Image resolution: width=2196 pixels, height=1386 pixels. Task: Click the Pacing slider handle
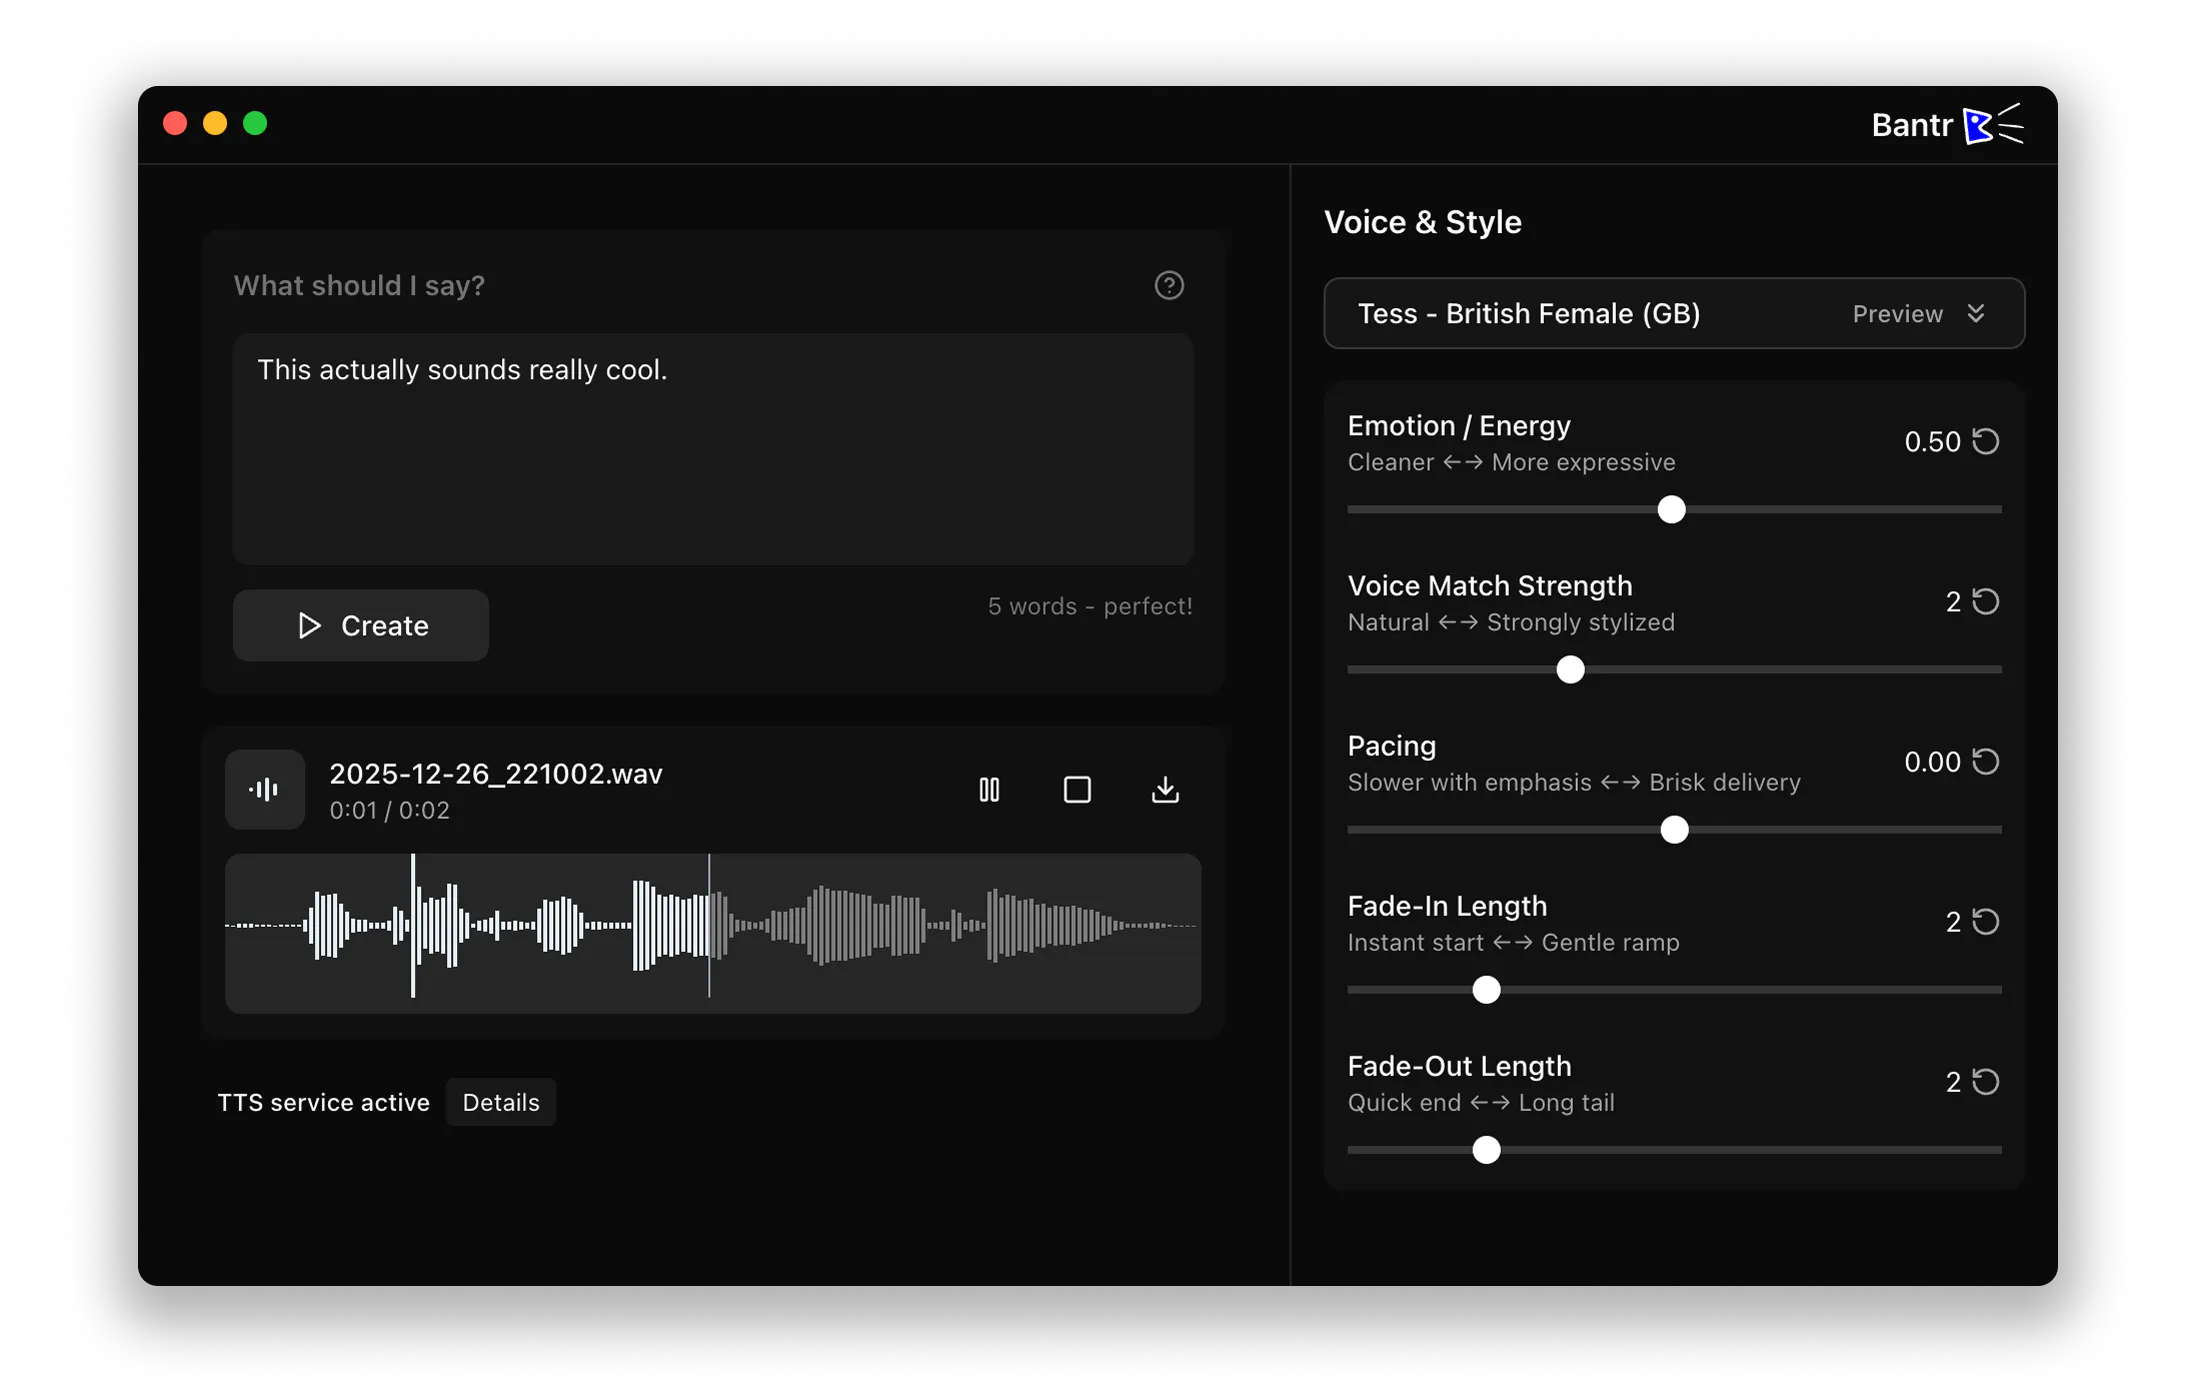pyautogui.click(x=1675, y=829)
